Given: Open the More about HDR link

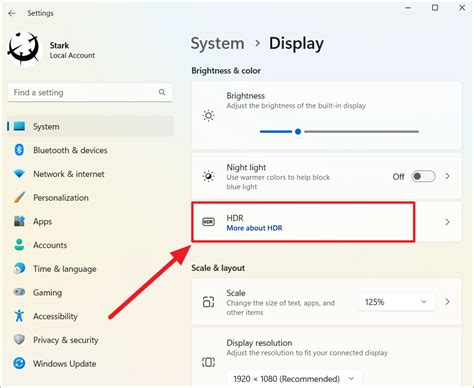Looking at the screenshot, I should click(254, 228).
